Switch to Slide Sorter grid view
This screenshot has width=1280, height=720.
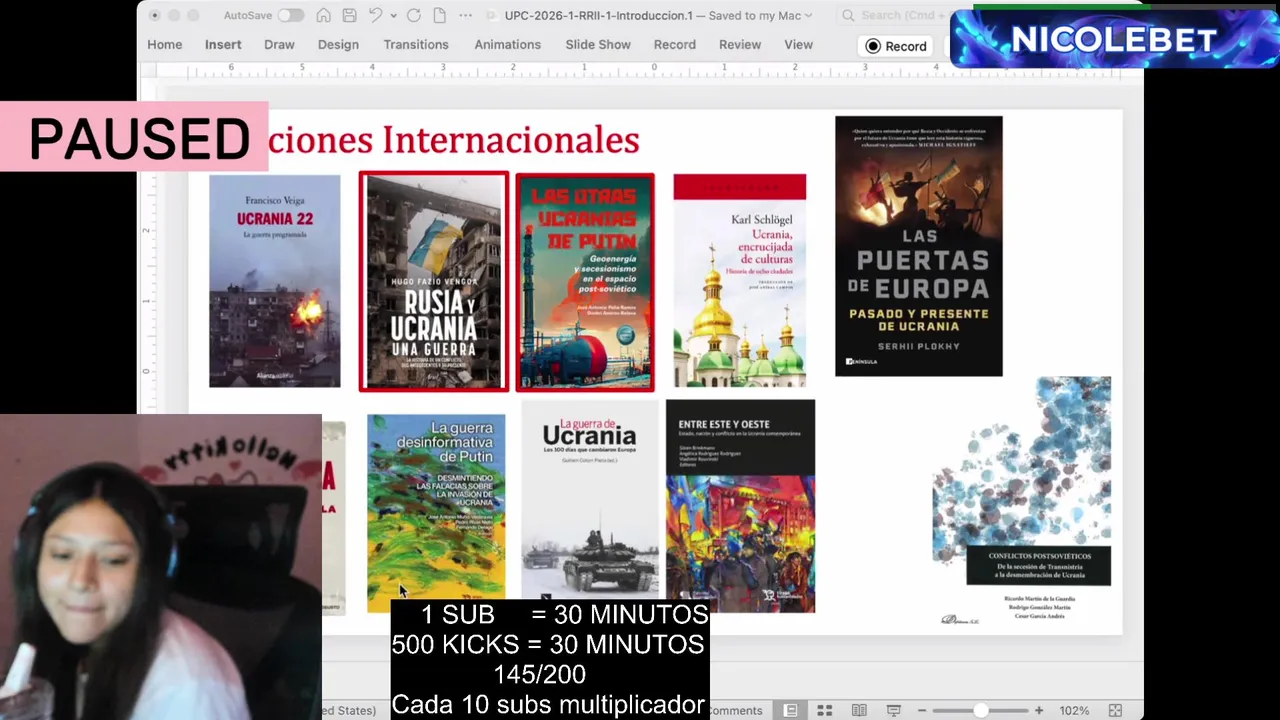click(x=825, y=710)
